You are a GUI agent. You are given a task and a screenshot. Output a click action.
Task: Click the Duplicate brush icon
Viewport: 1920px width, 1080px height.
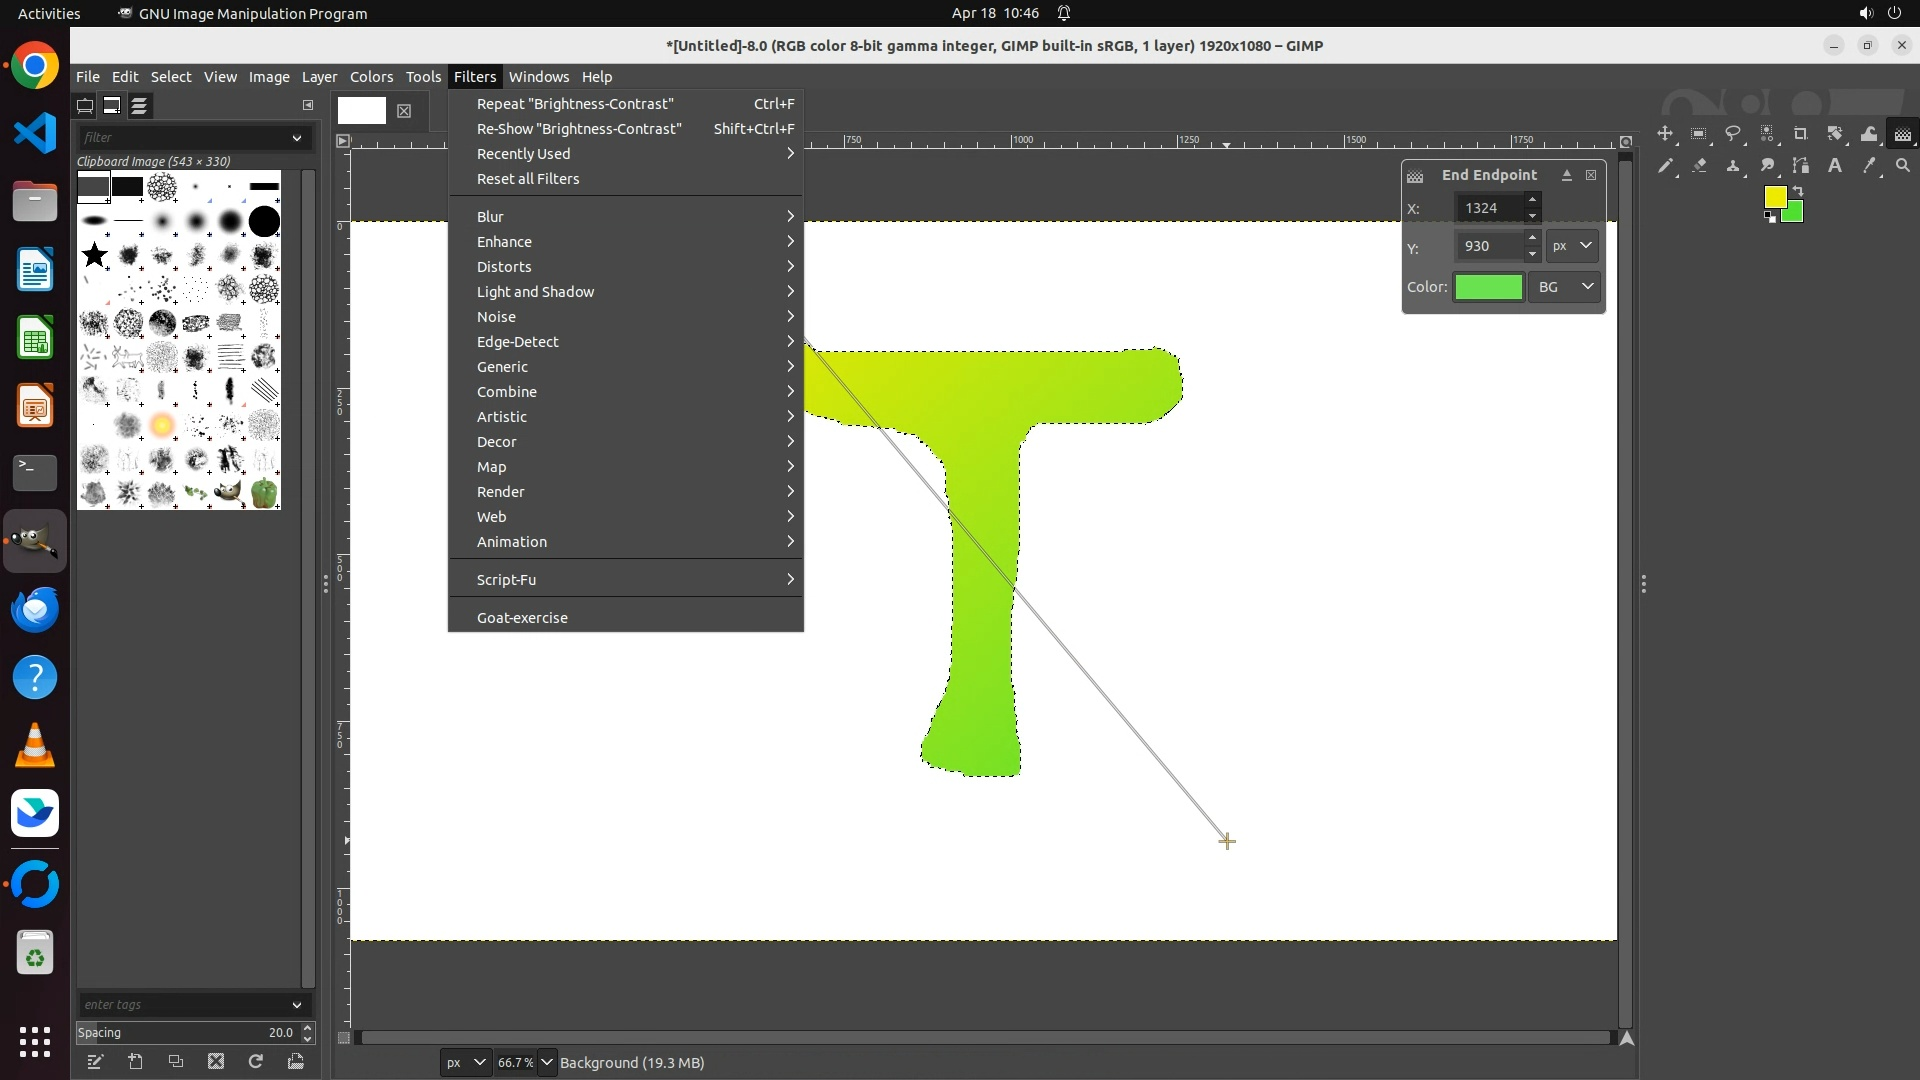pos(176,1062)
